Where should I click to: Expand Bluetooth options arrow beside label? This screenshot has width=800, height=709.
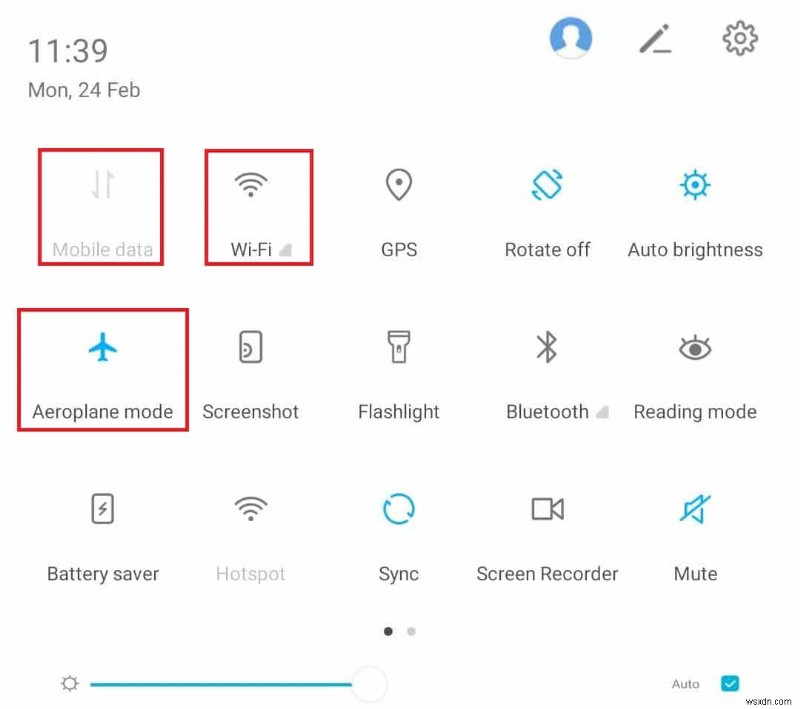603,412
